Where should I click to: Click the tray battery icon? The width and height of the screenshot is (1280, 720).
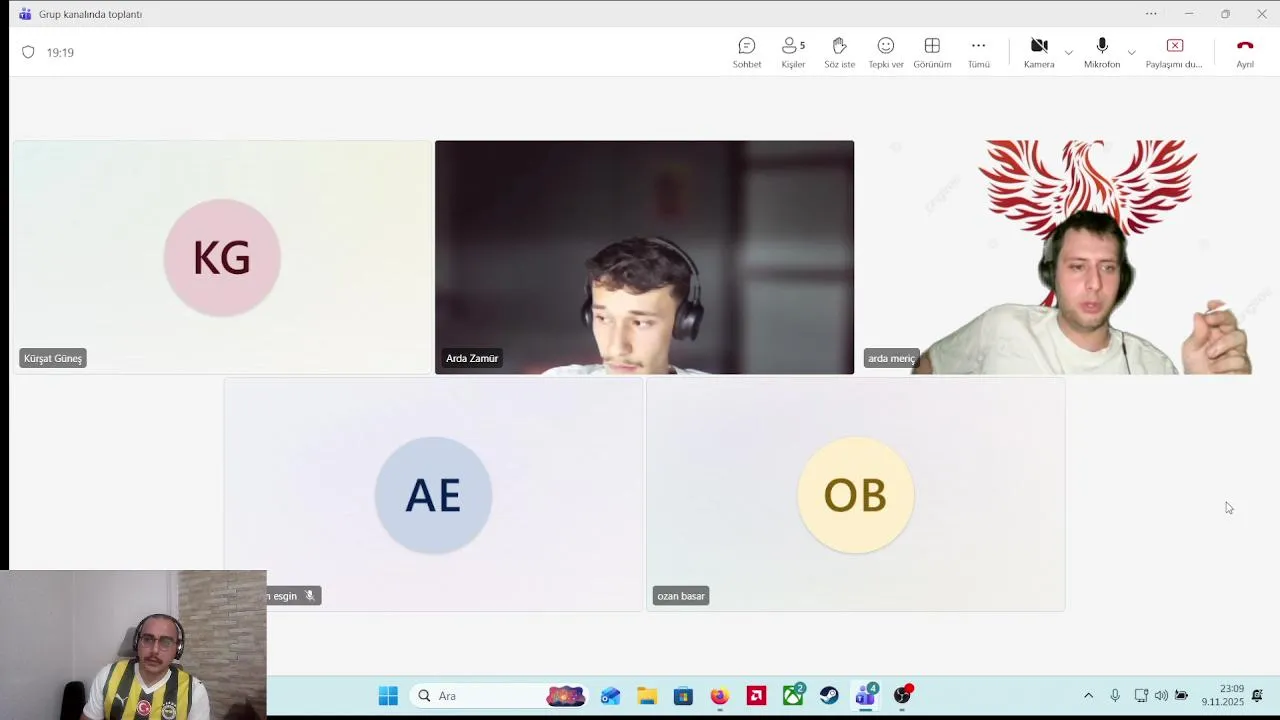tap(1182, 696)
